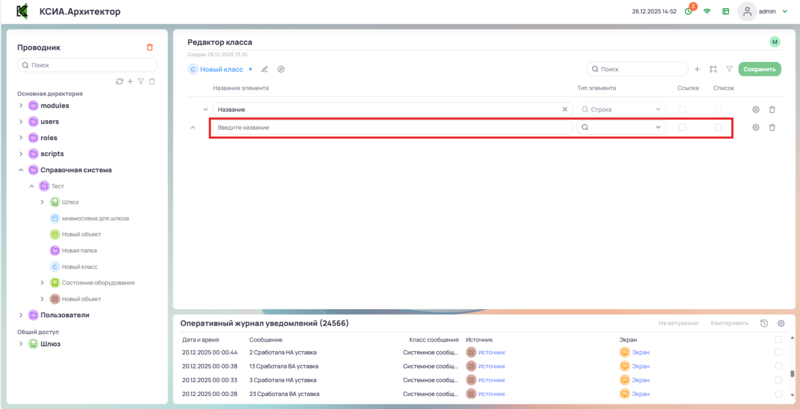Click the red trash icon in Проводник header

coord(150,47)
